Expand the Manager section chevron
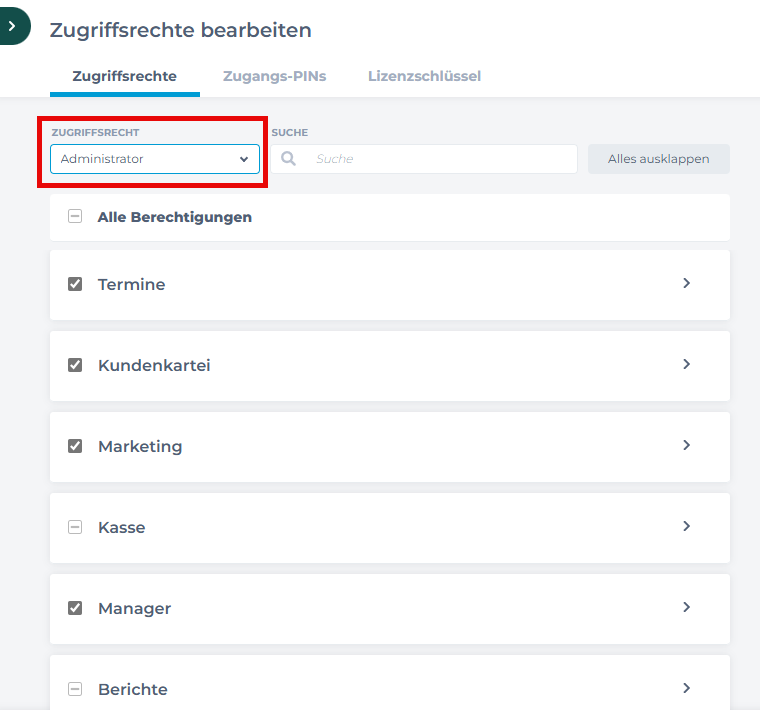This screenshot has height=710, width=760. pyautogui.click(x=686, y=607)
